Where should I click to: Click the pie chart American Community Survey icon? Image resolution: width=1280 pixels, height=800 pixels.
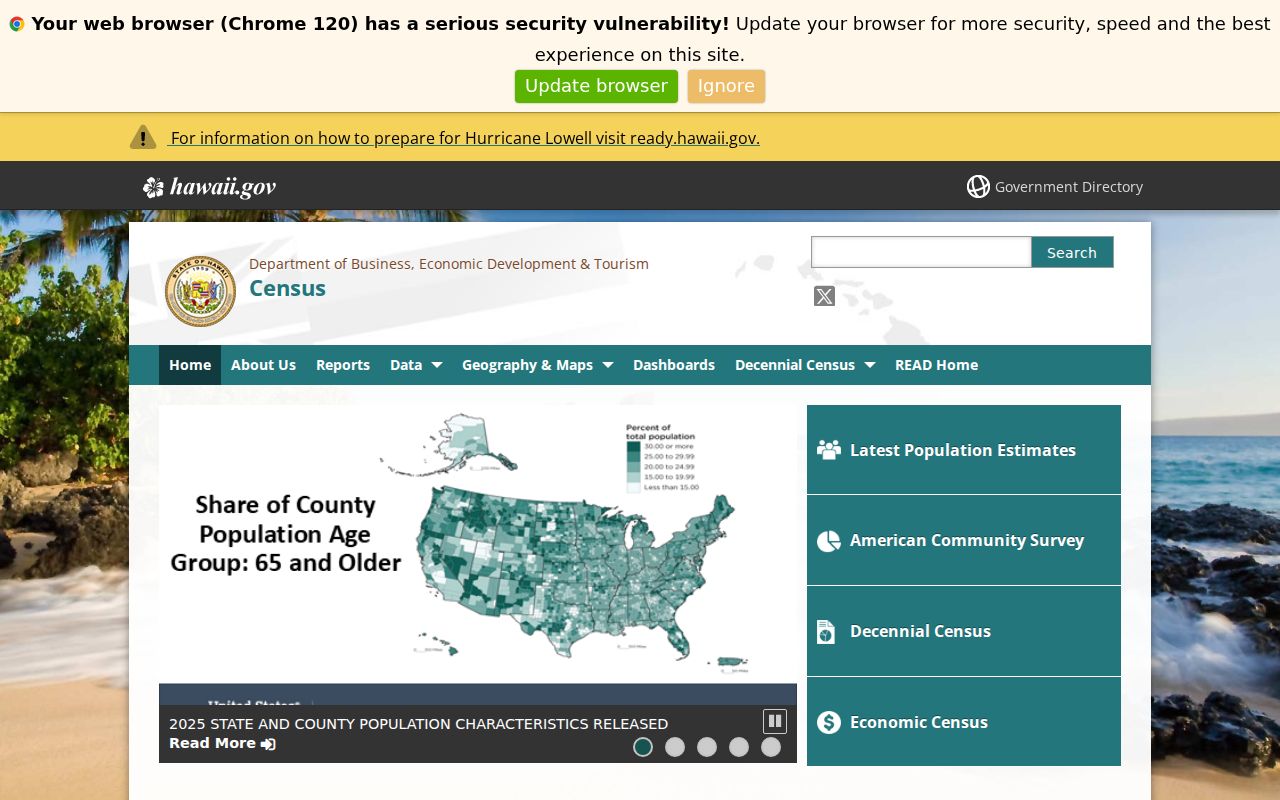[x=829, y=541]
